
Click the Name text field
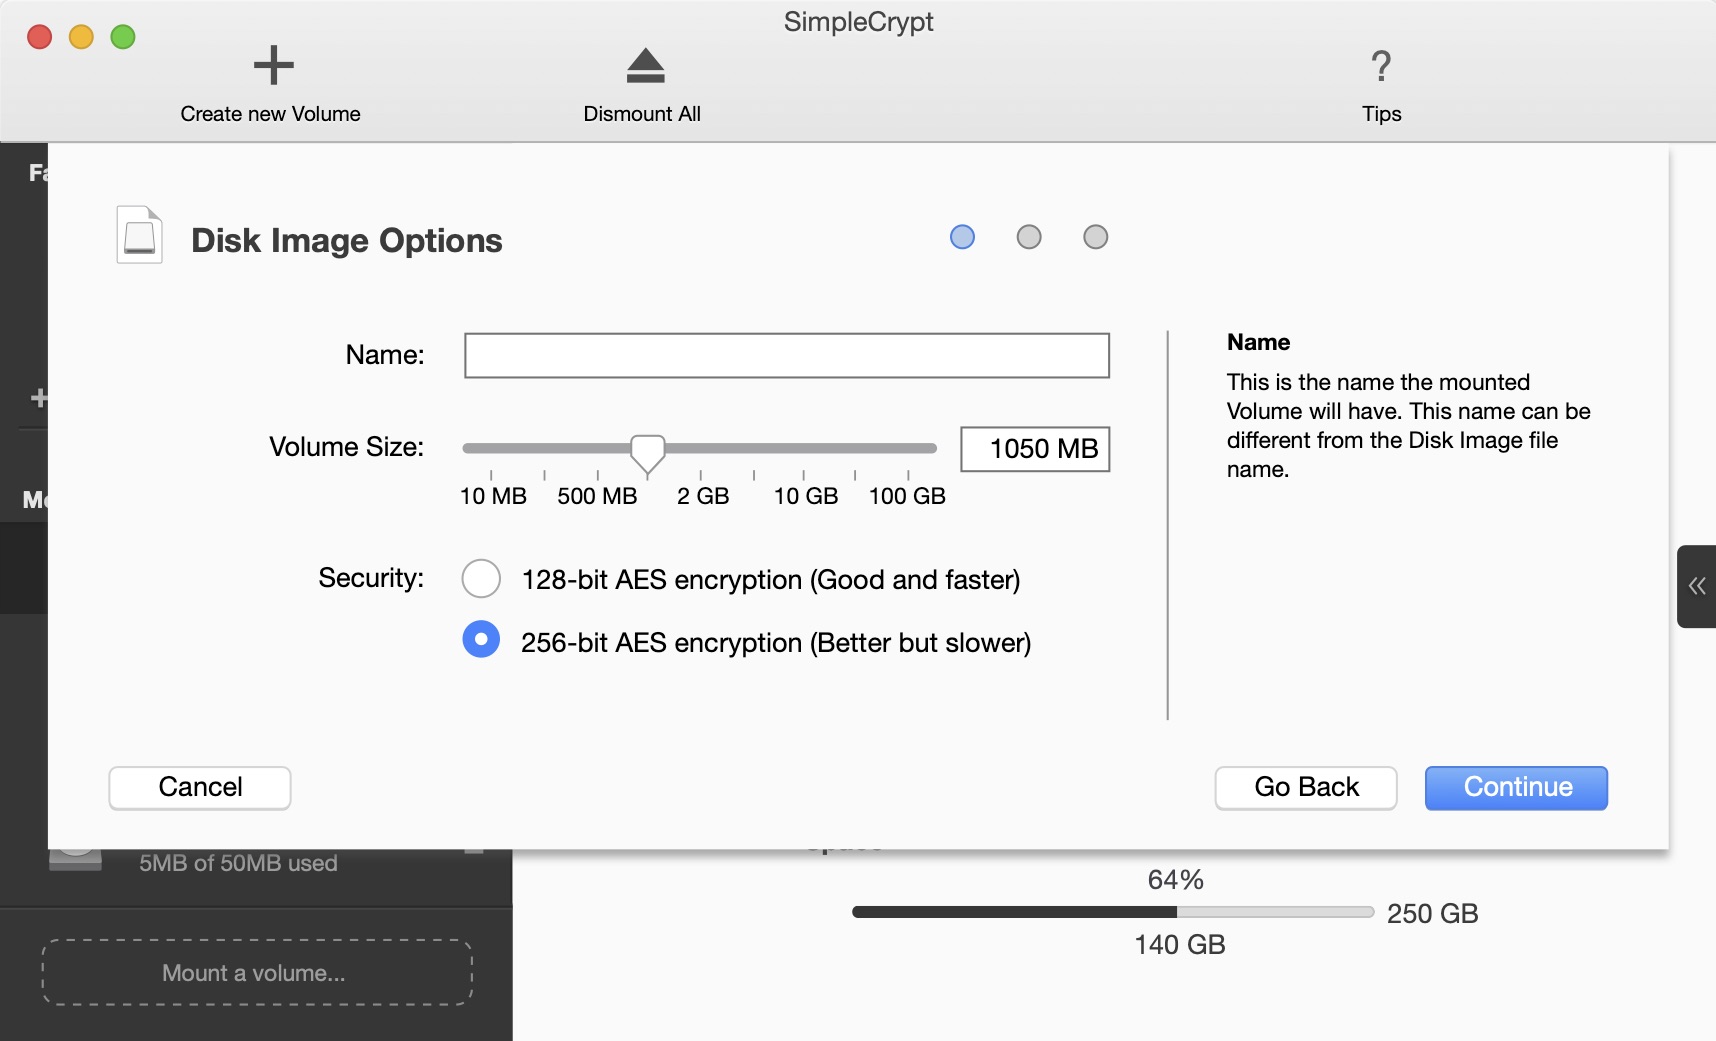click(787, 355)
